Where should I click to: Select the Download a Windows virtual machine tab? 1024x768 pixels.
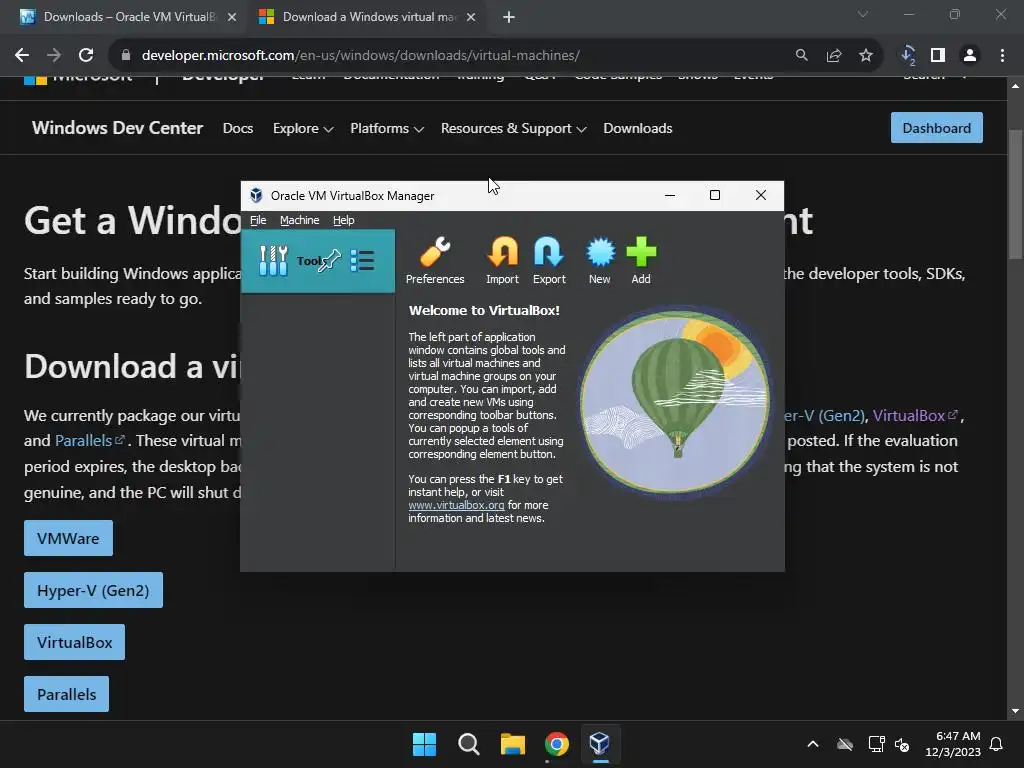tap(370, 17)
